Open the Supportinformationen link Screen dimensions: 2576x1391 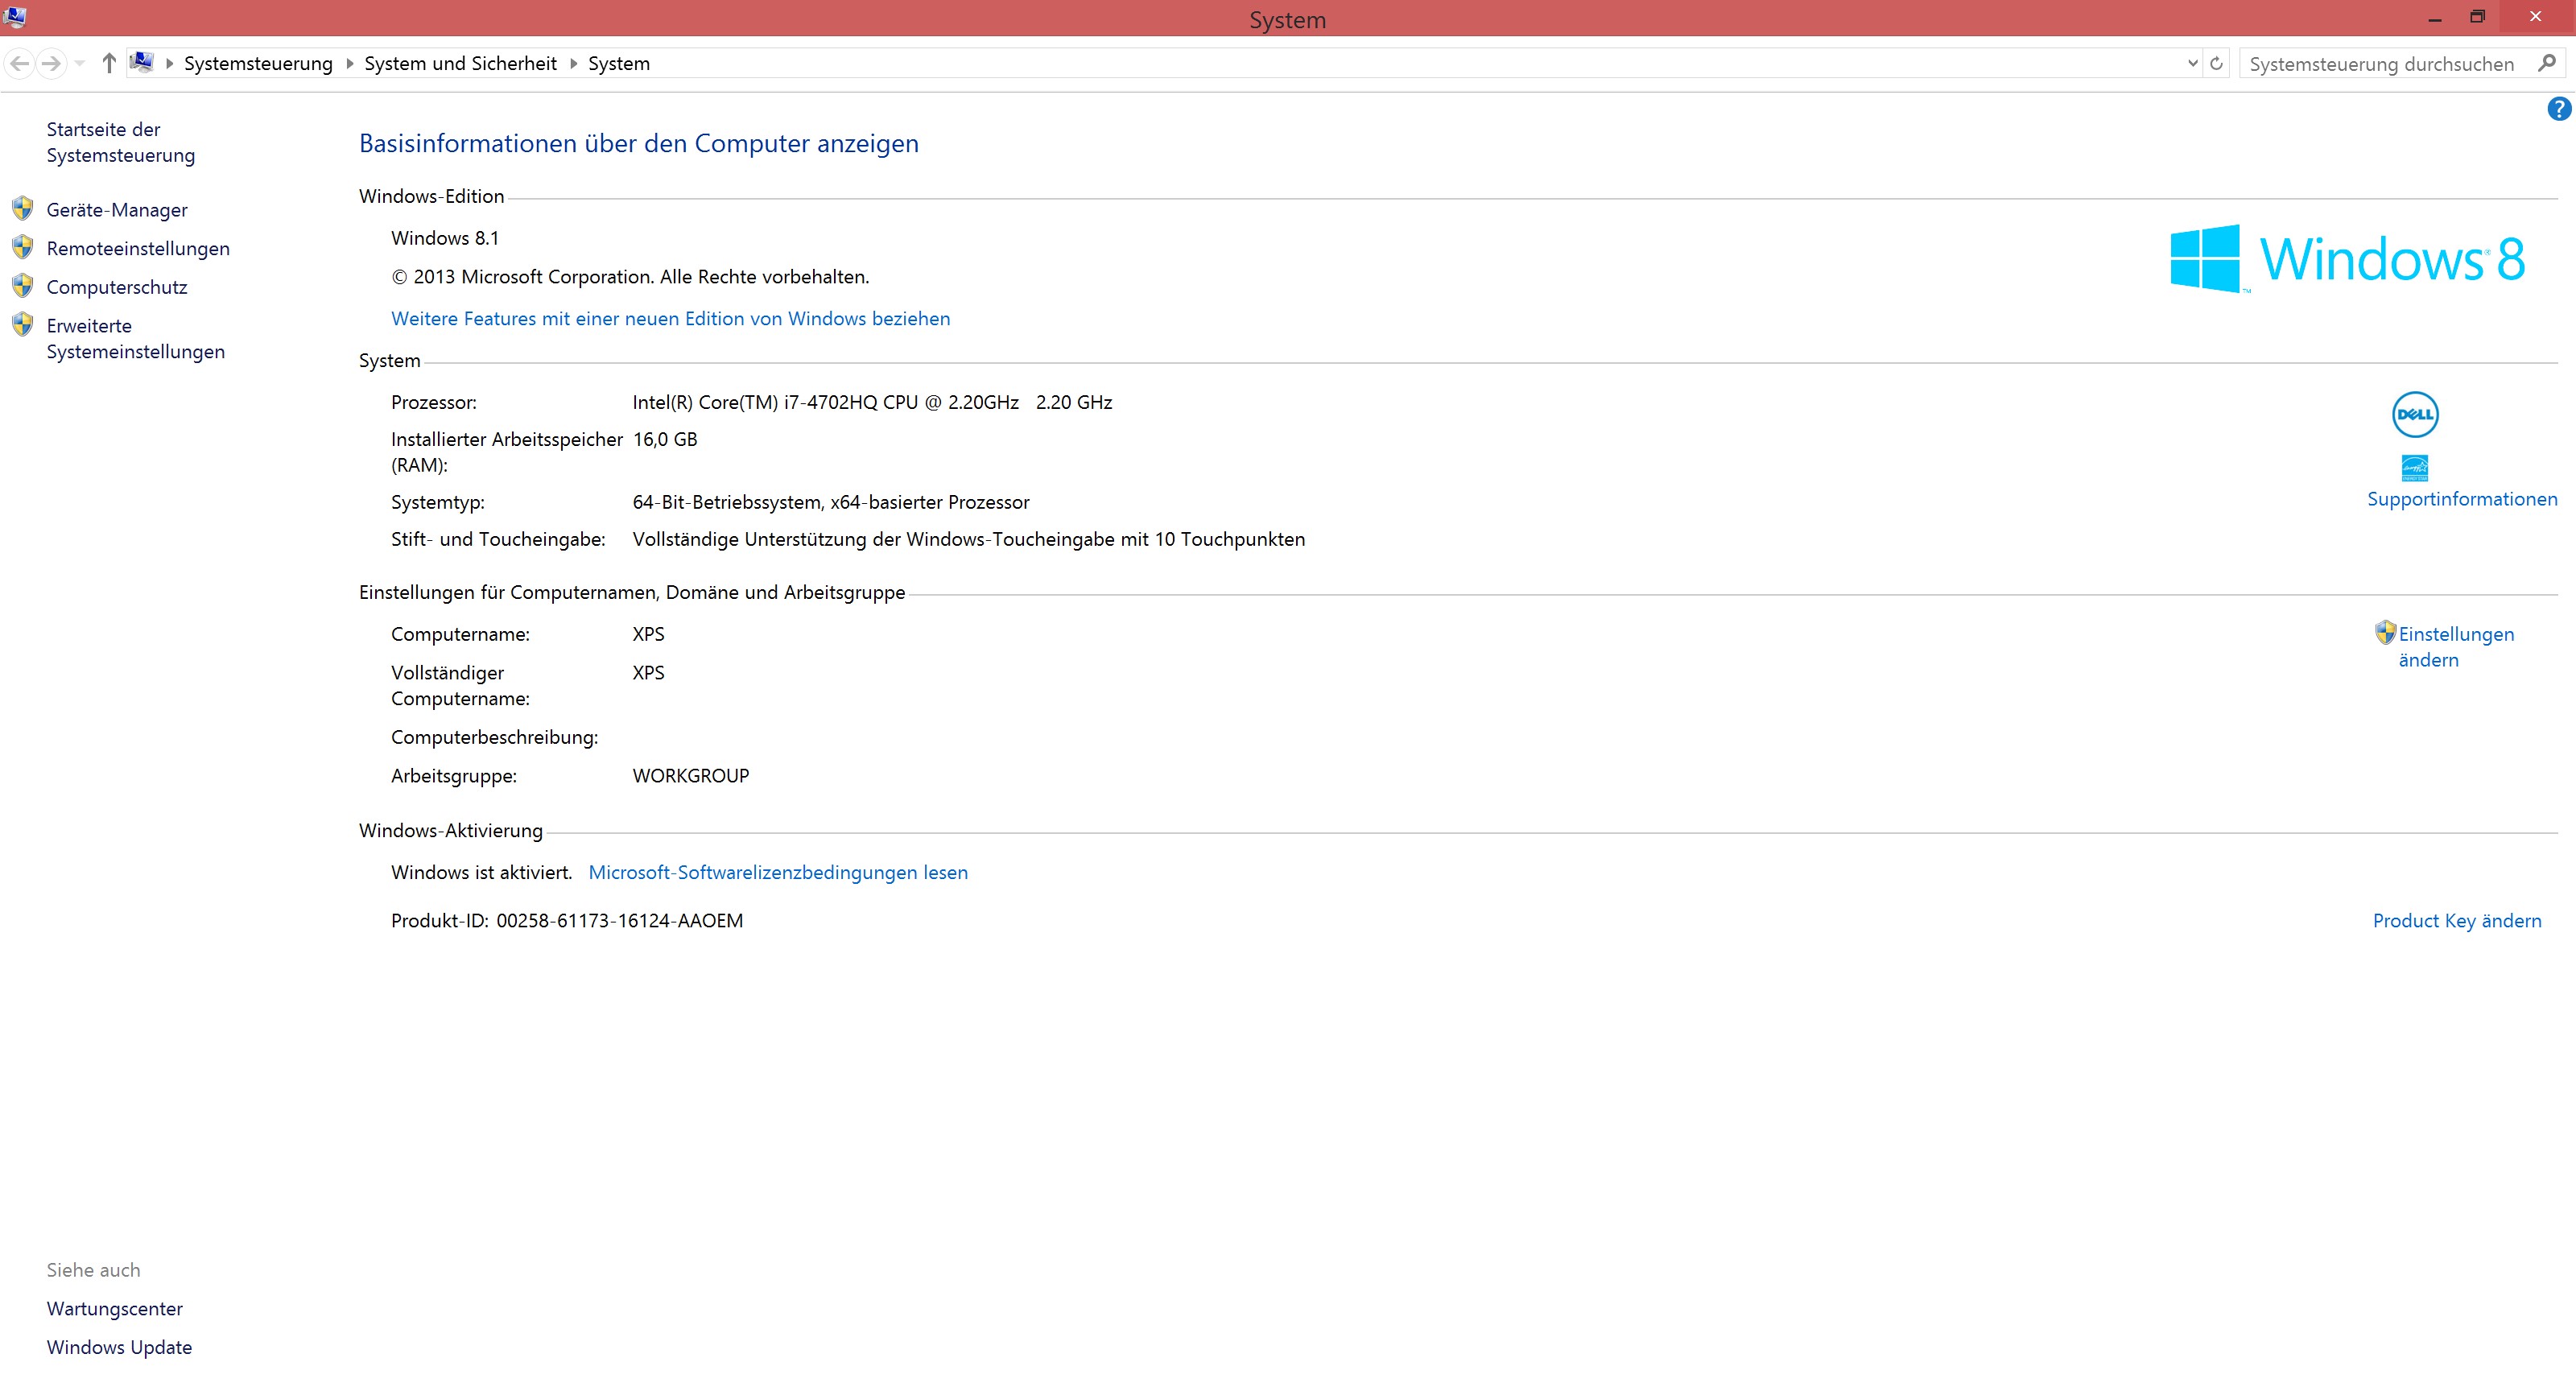pyautogui.click(x=2461, y=499)
